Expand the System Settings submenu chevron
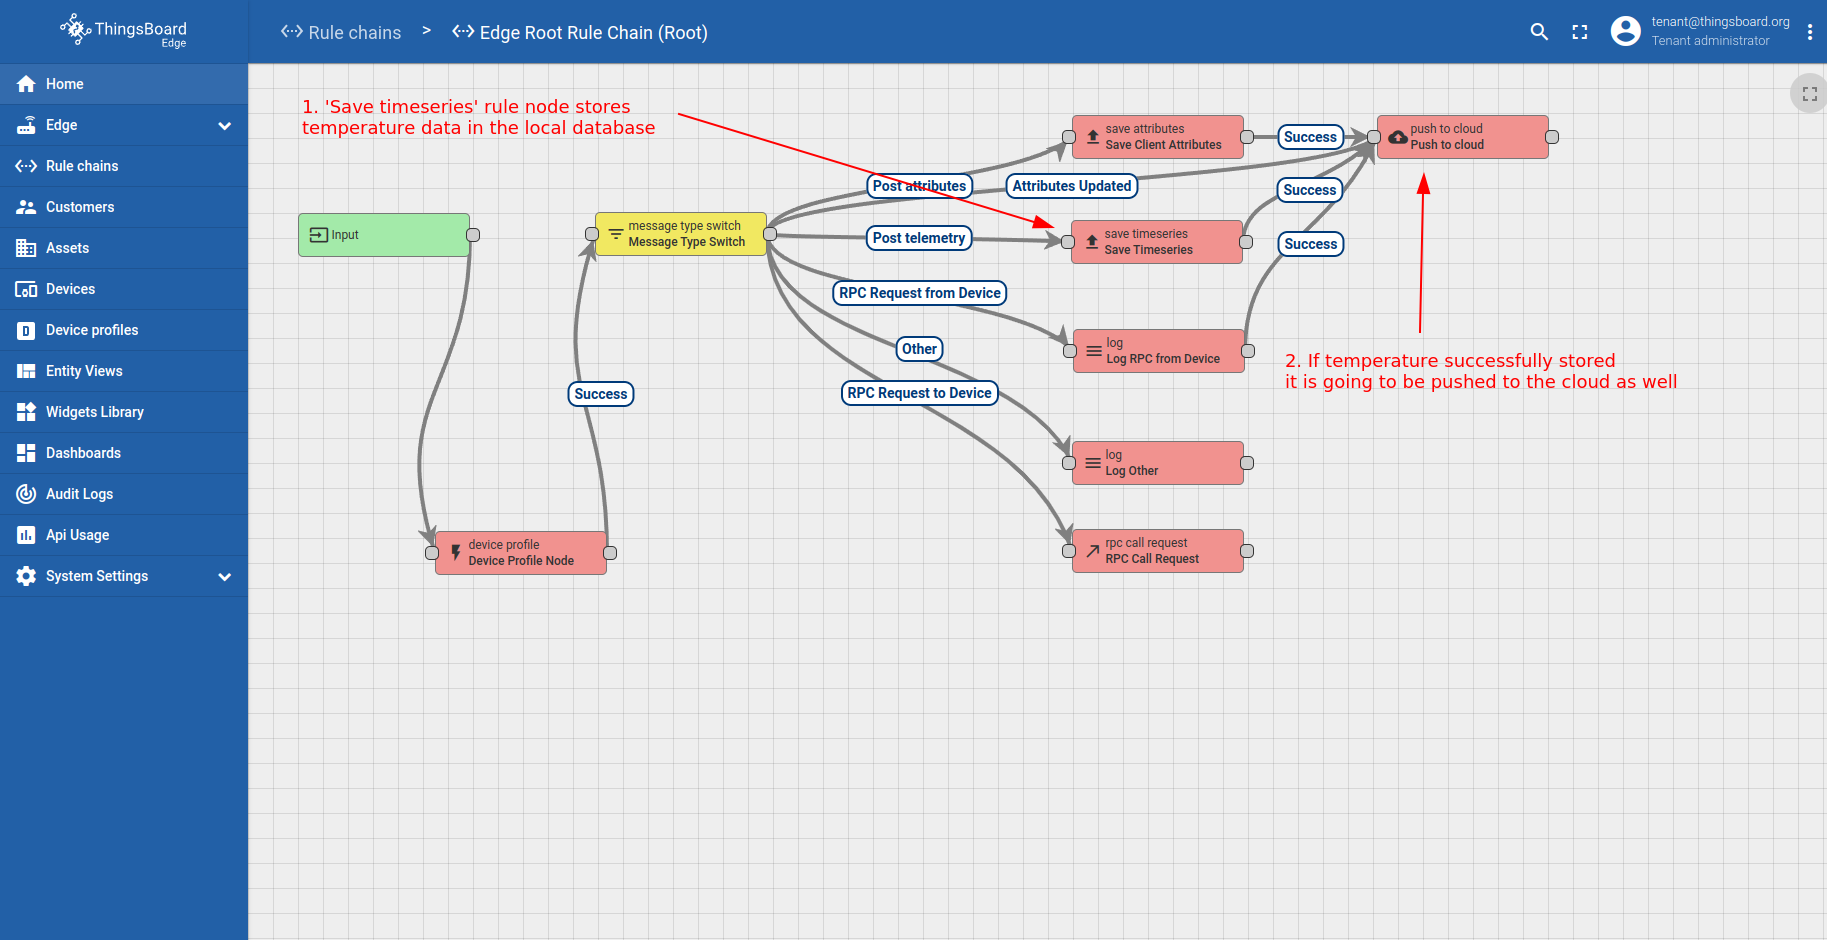Image resolution: width=1827 pixels, height=940 pixels. click(x=225, y=576)
